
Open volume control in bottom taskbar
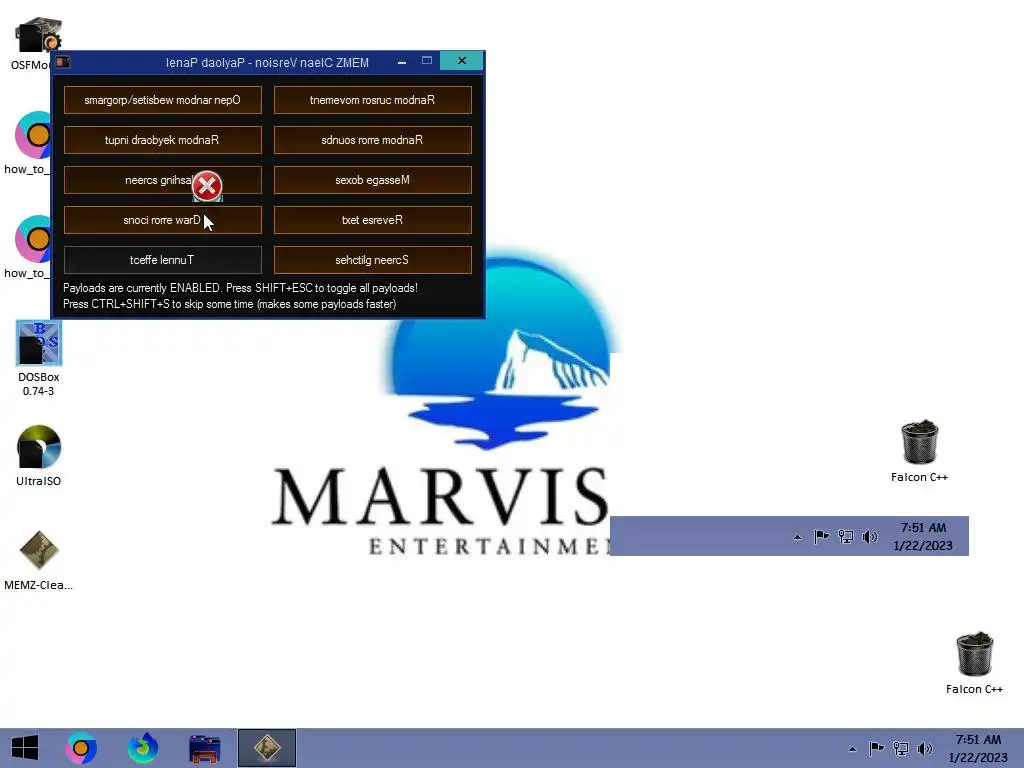pyautogui.click(x=924, y=748)
